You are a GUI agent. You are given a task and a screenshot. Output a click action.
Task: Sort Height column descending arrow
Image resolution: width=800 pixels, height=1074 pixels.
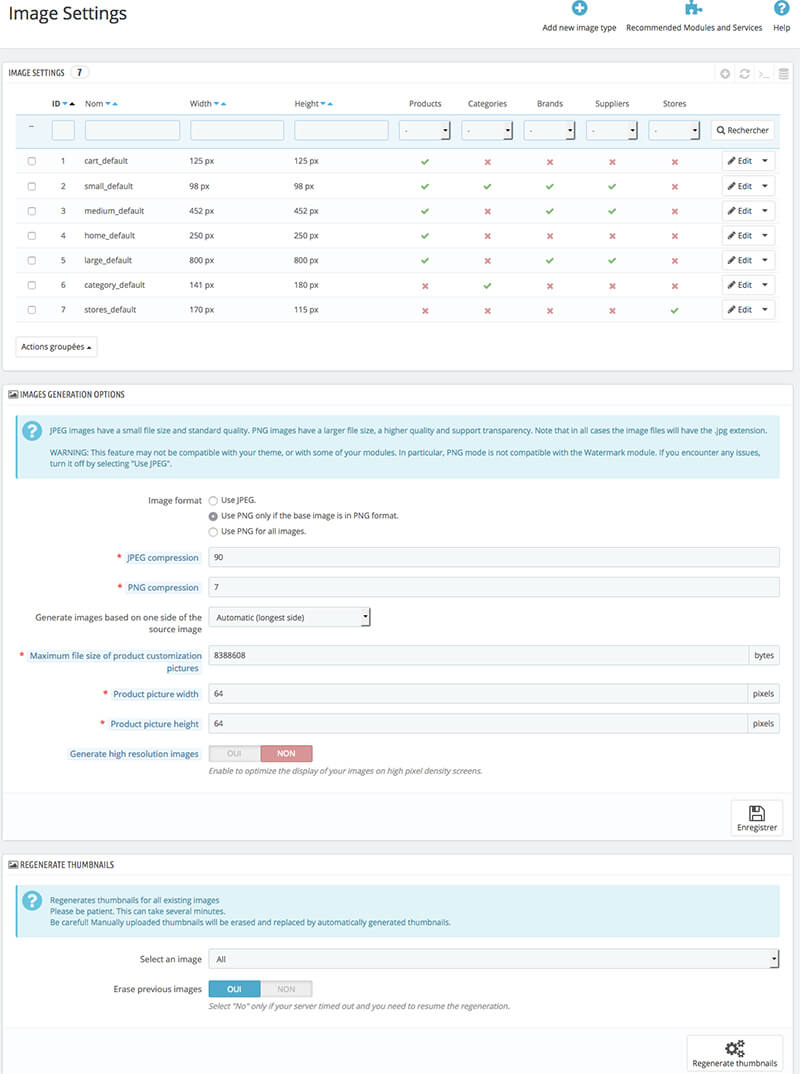(323, 104)
